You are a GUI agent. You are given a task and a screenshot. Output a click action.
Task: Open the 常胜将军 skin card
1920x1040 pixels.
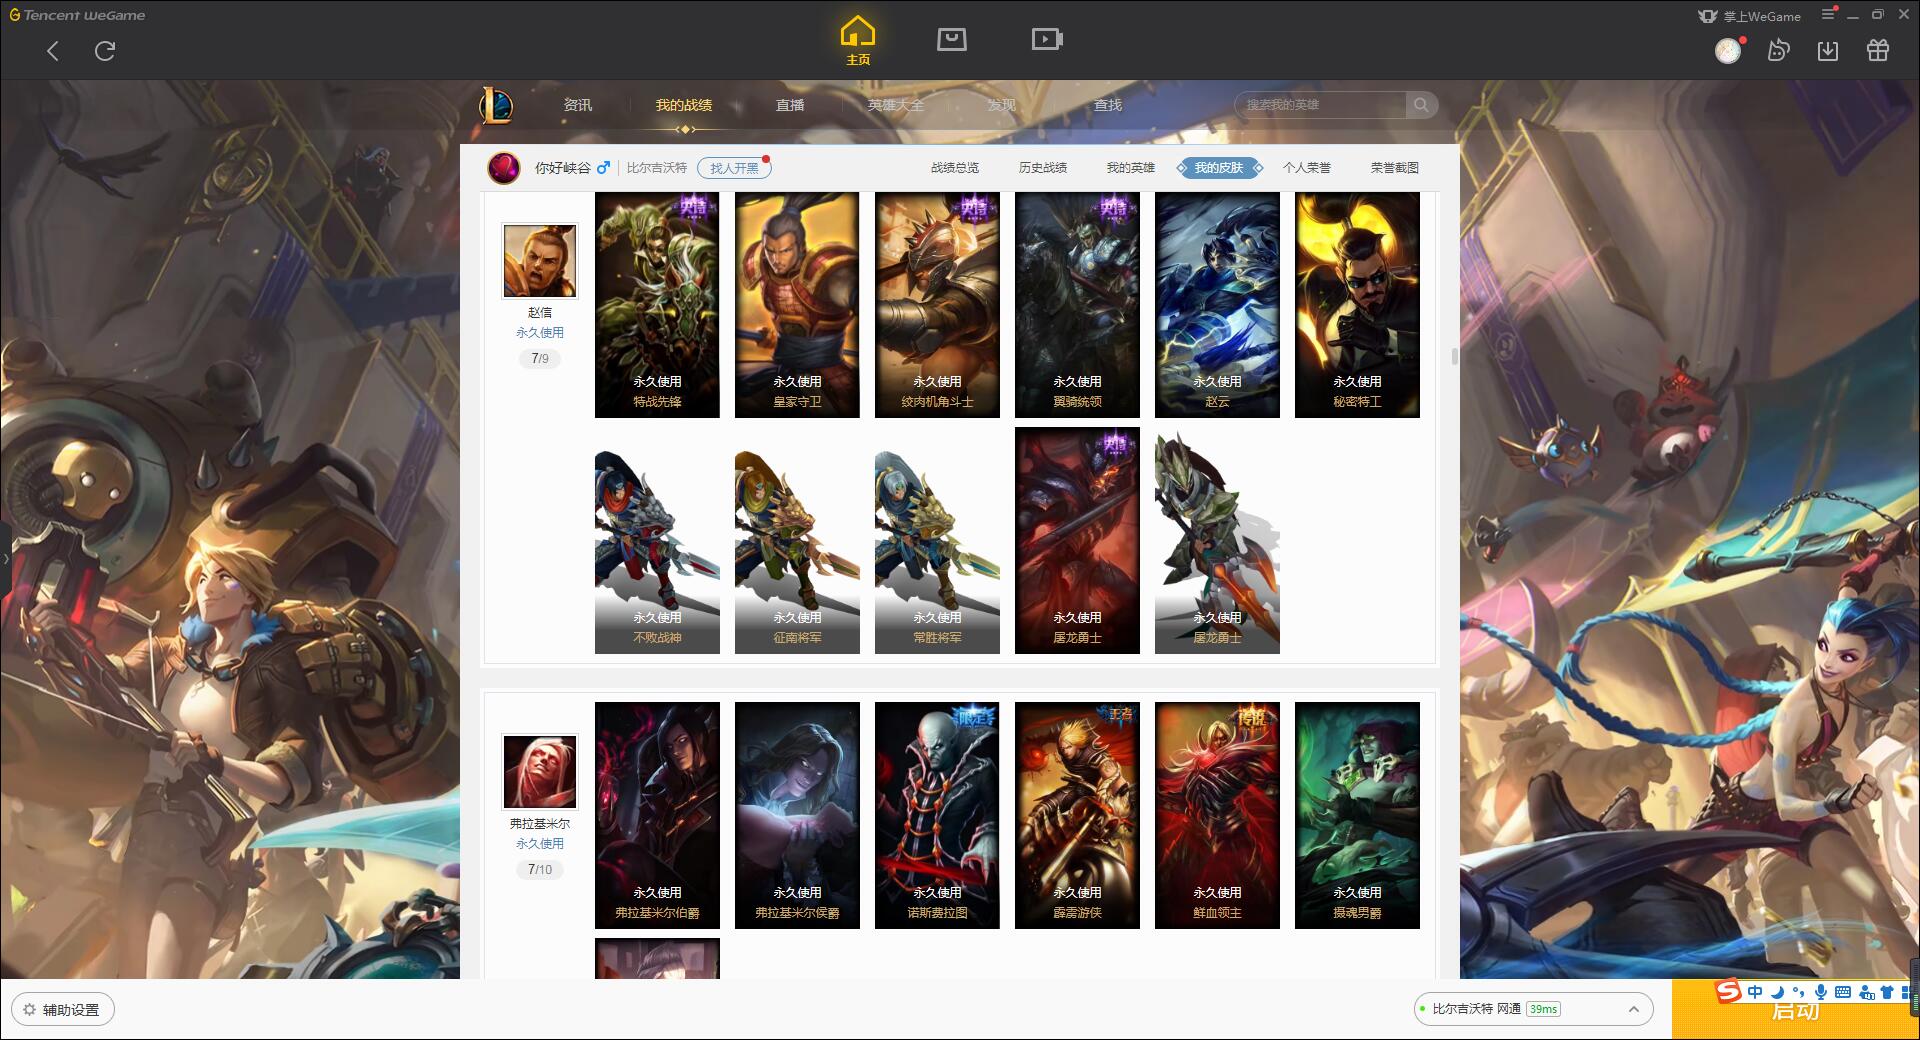point(937,541)
